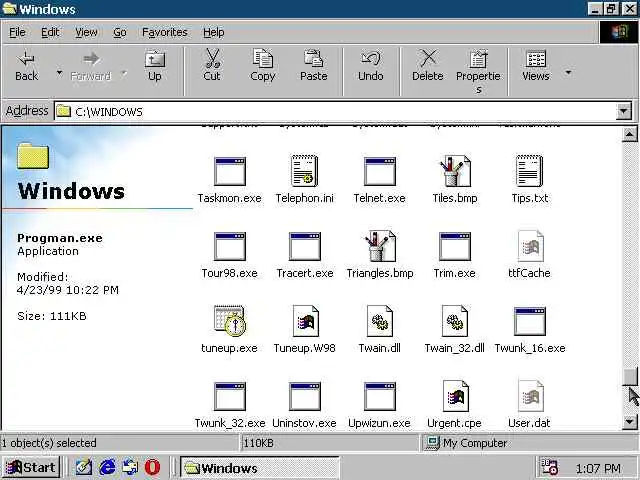Select the Tiles.bmp image icon
The width and height of the screenshot is (640, 480).
[x=455, y=171]
